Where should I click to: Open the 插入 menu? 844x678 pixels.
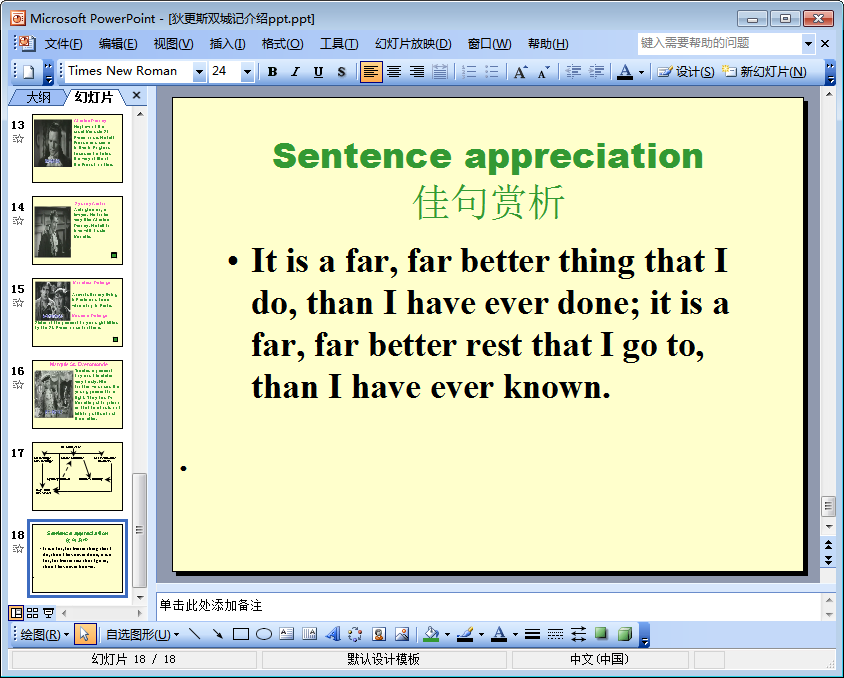point(227,44)
